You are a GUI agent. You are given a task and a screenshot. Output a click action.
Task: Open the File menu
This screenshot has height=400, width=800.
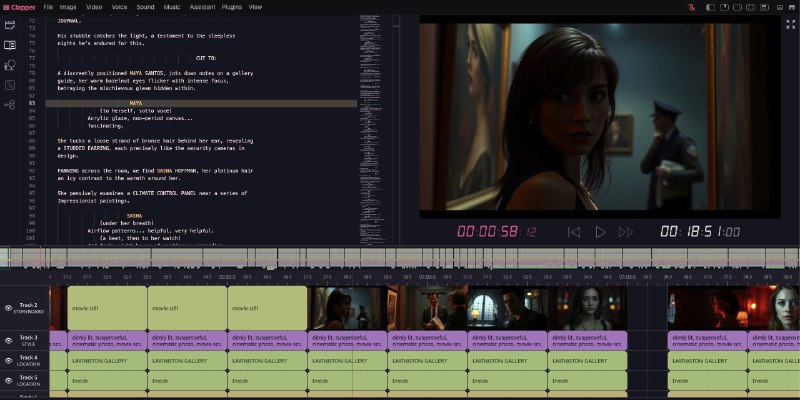click(48, 7)
